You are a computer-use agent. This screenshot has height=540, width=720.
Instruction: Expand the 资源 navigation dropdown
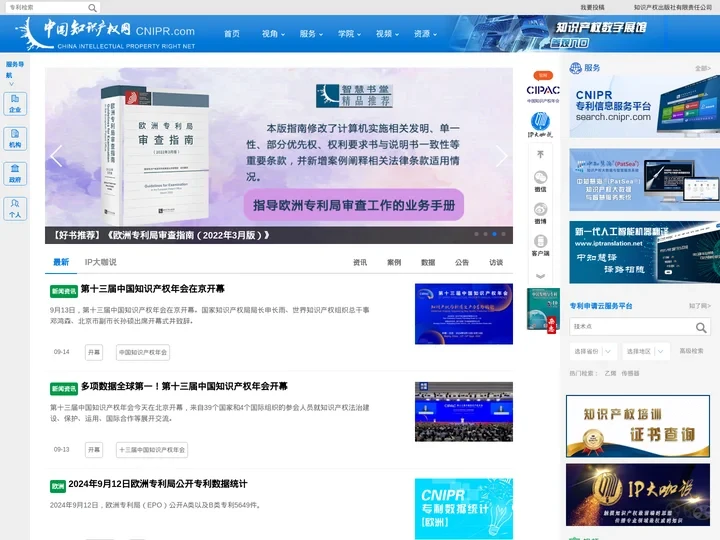pos(425,34)
